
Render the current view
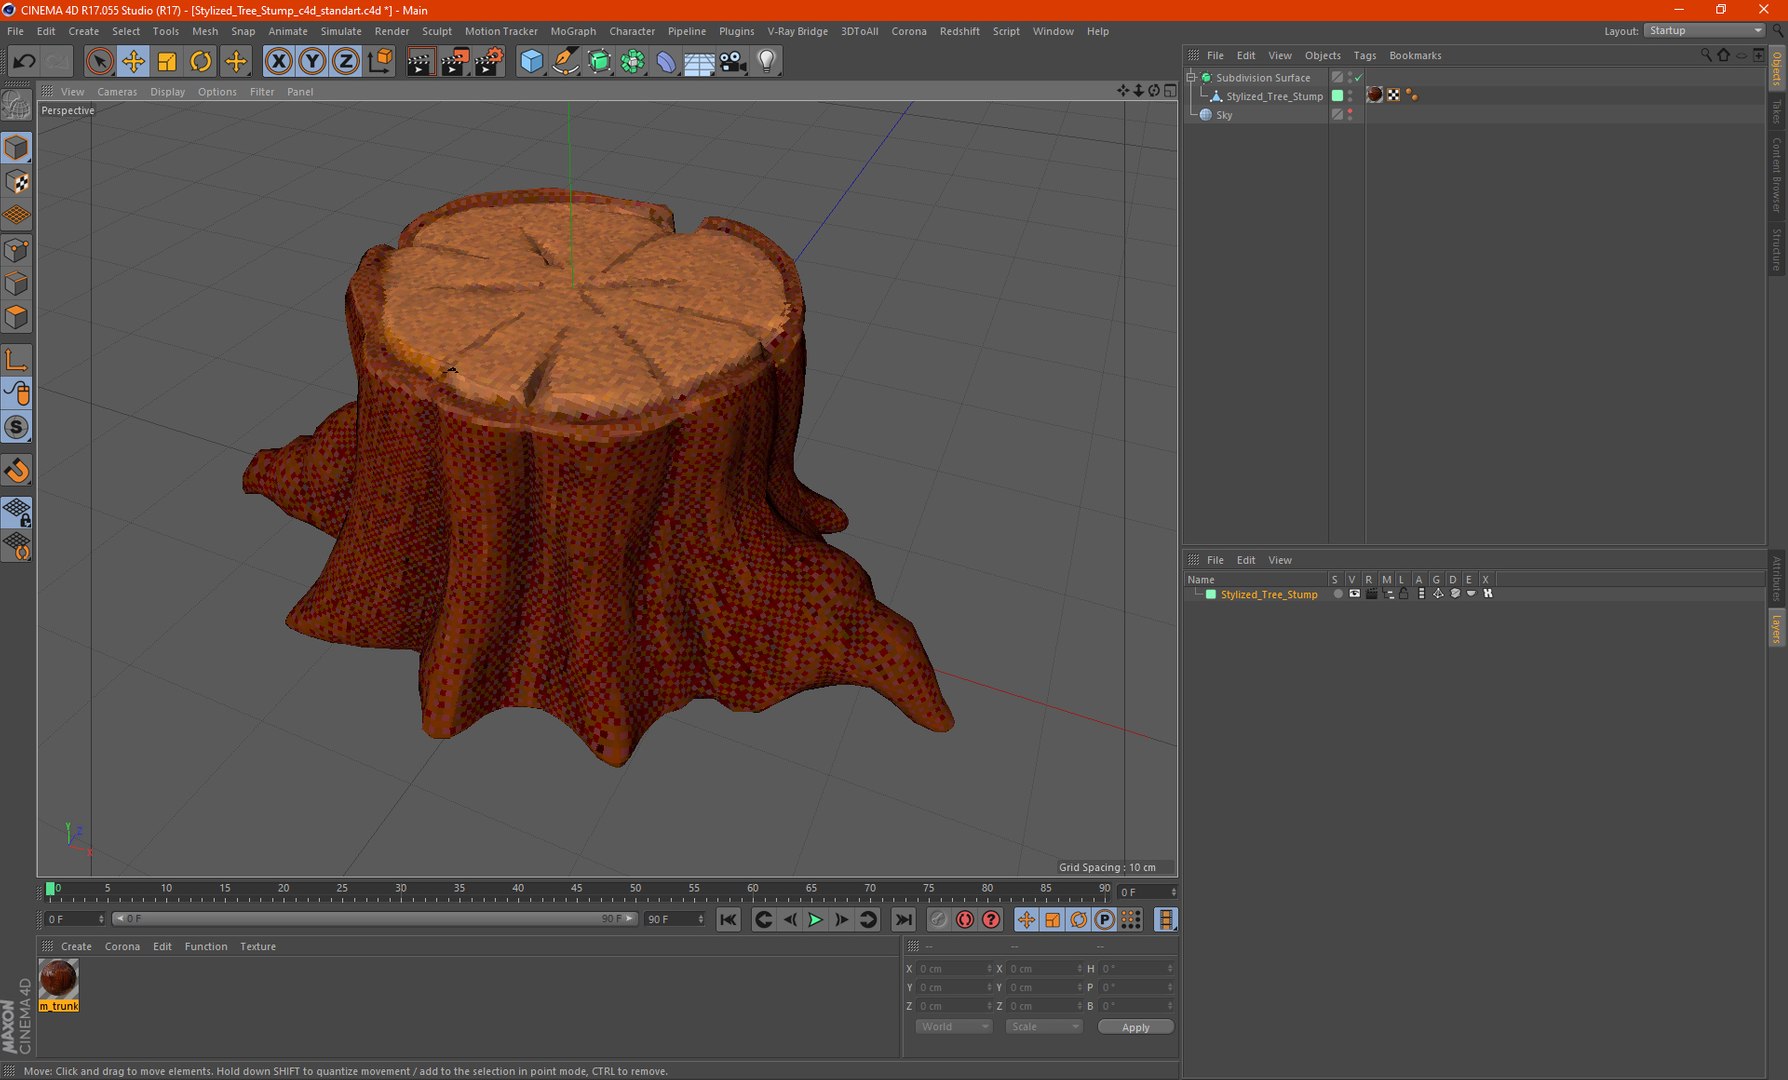point(420,61)
